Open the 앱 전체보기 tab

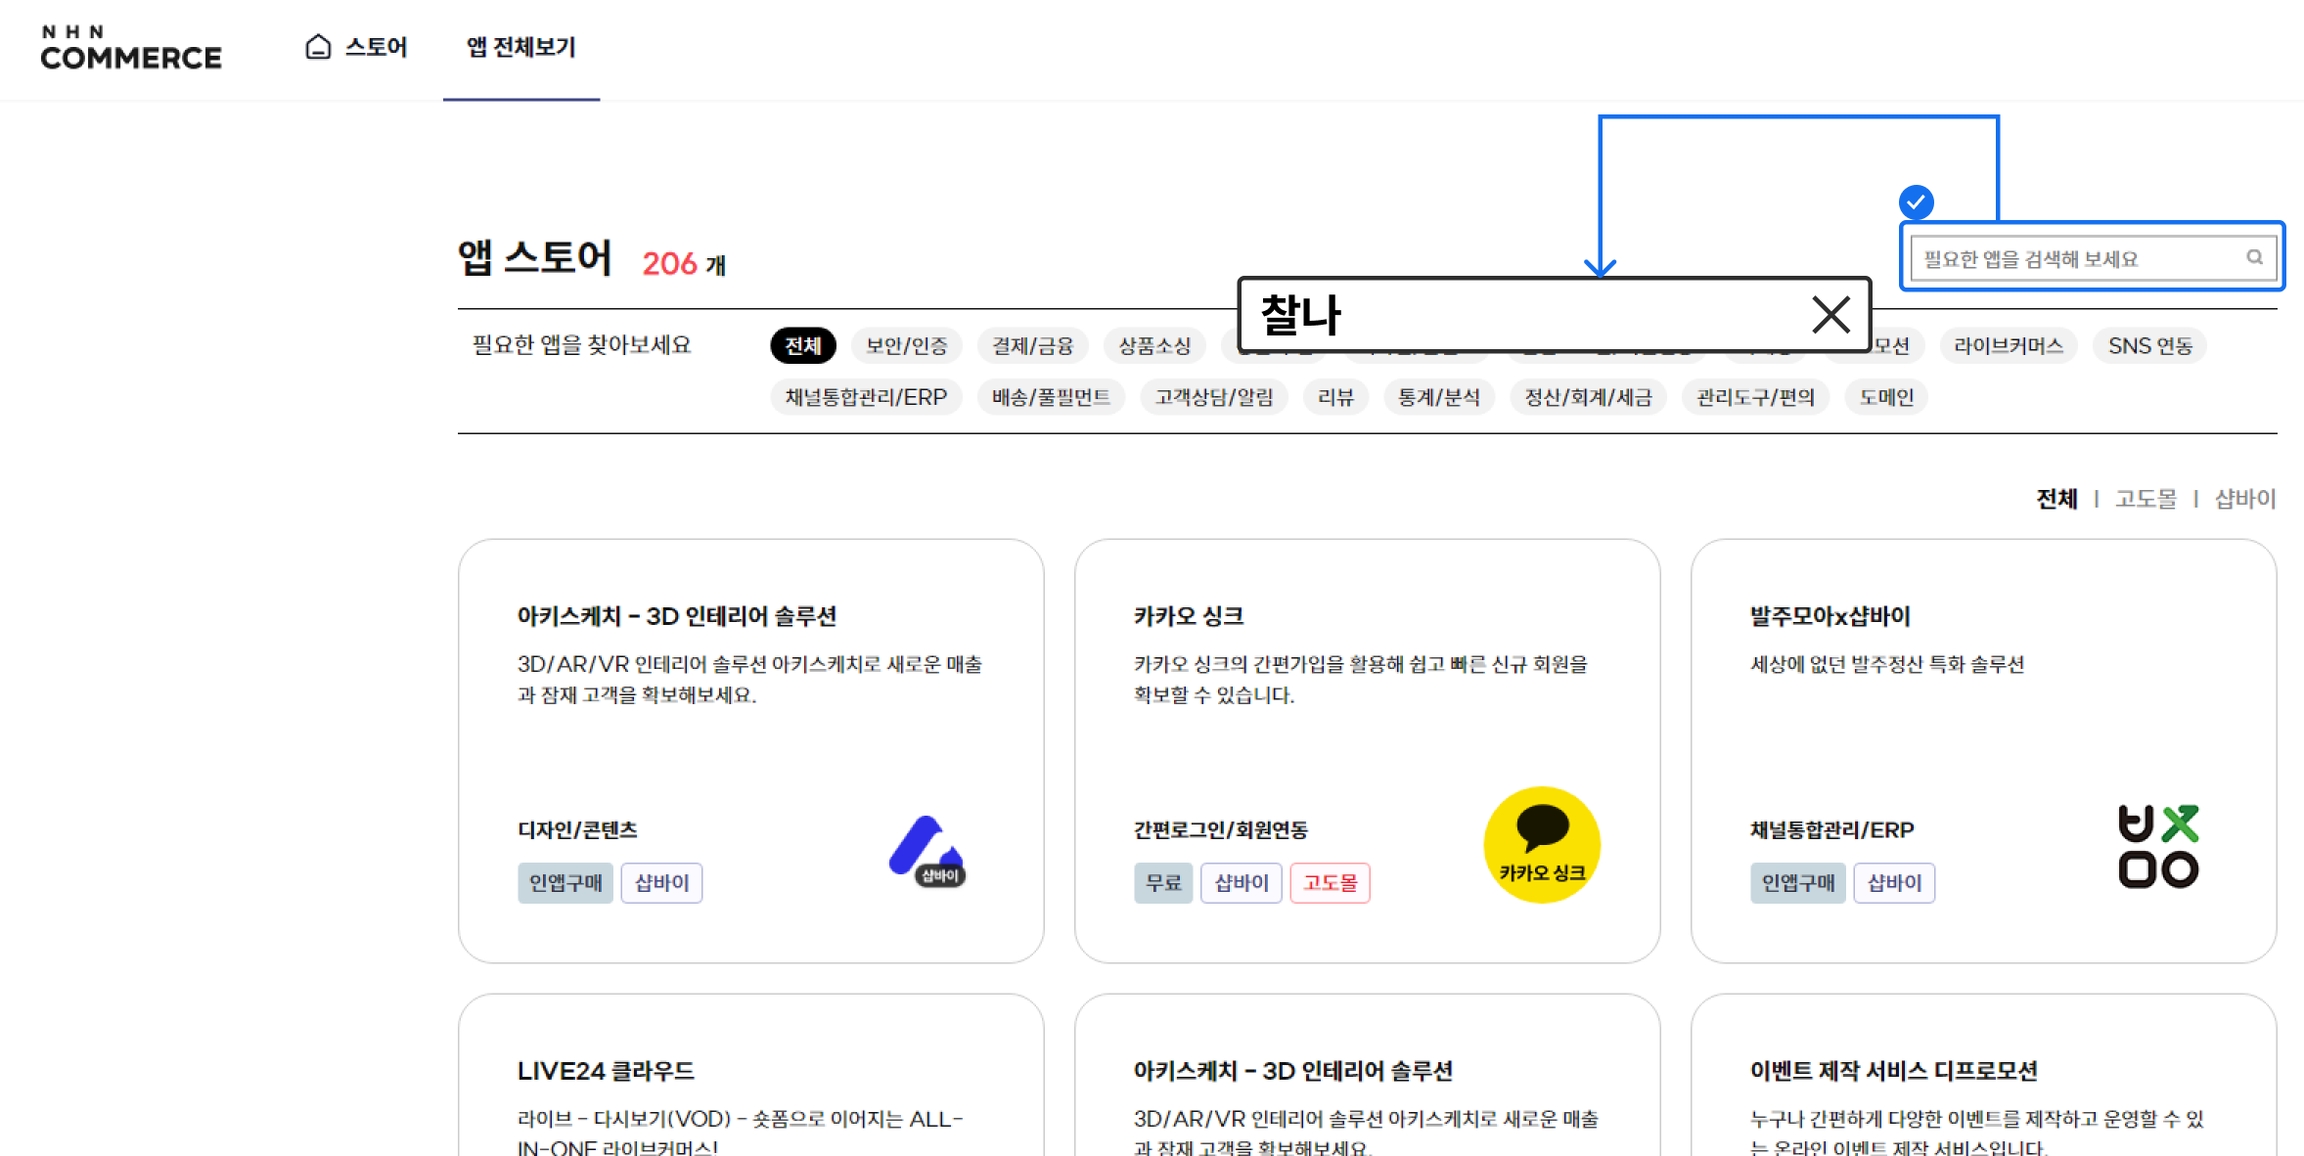coord(521,47)
